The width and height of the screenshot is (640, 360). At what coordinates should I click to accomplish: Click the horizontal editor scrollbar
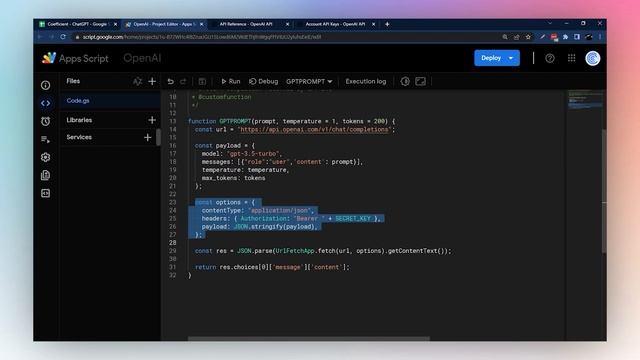[309, 338]
